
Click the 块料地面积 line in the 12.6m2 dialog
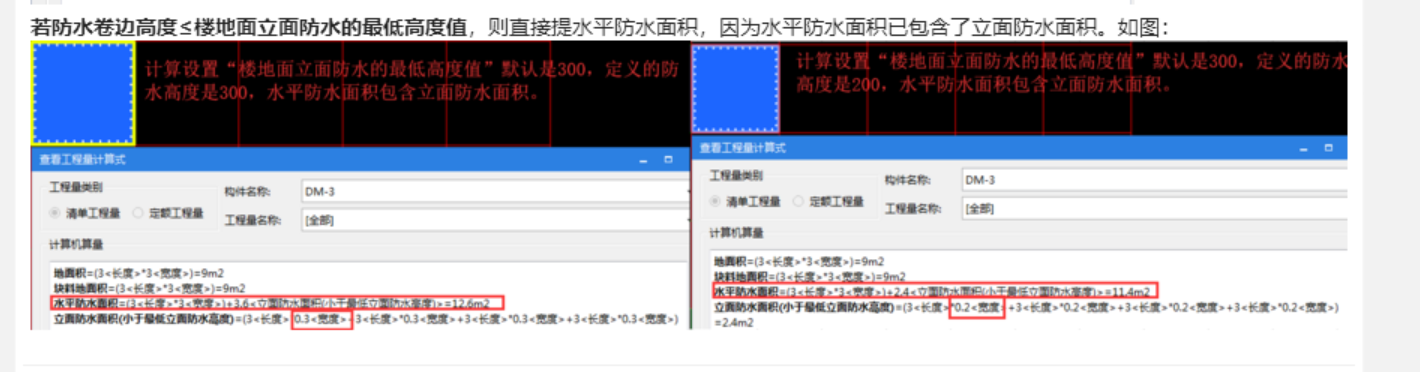[149, 288]
